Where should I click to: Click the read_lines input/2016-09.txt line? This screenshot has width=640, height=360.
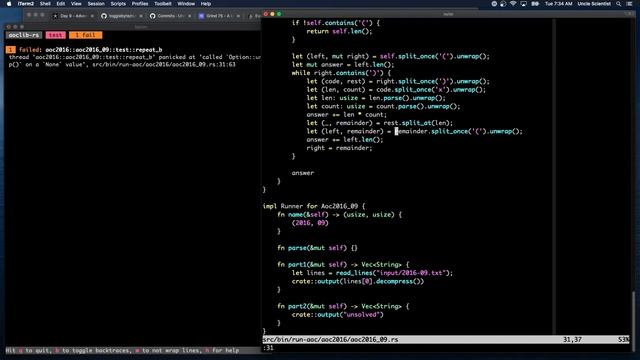[x=372, y=273]
